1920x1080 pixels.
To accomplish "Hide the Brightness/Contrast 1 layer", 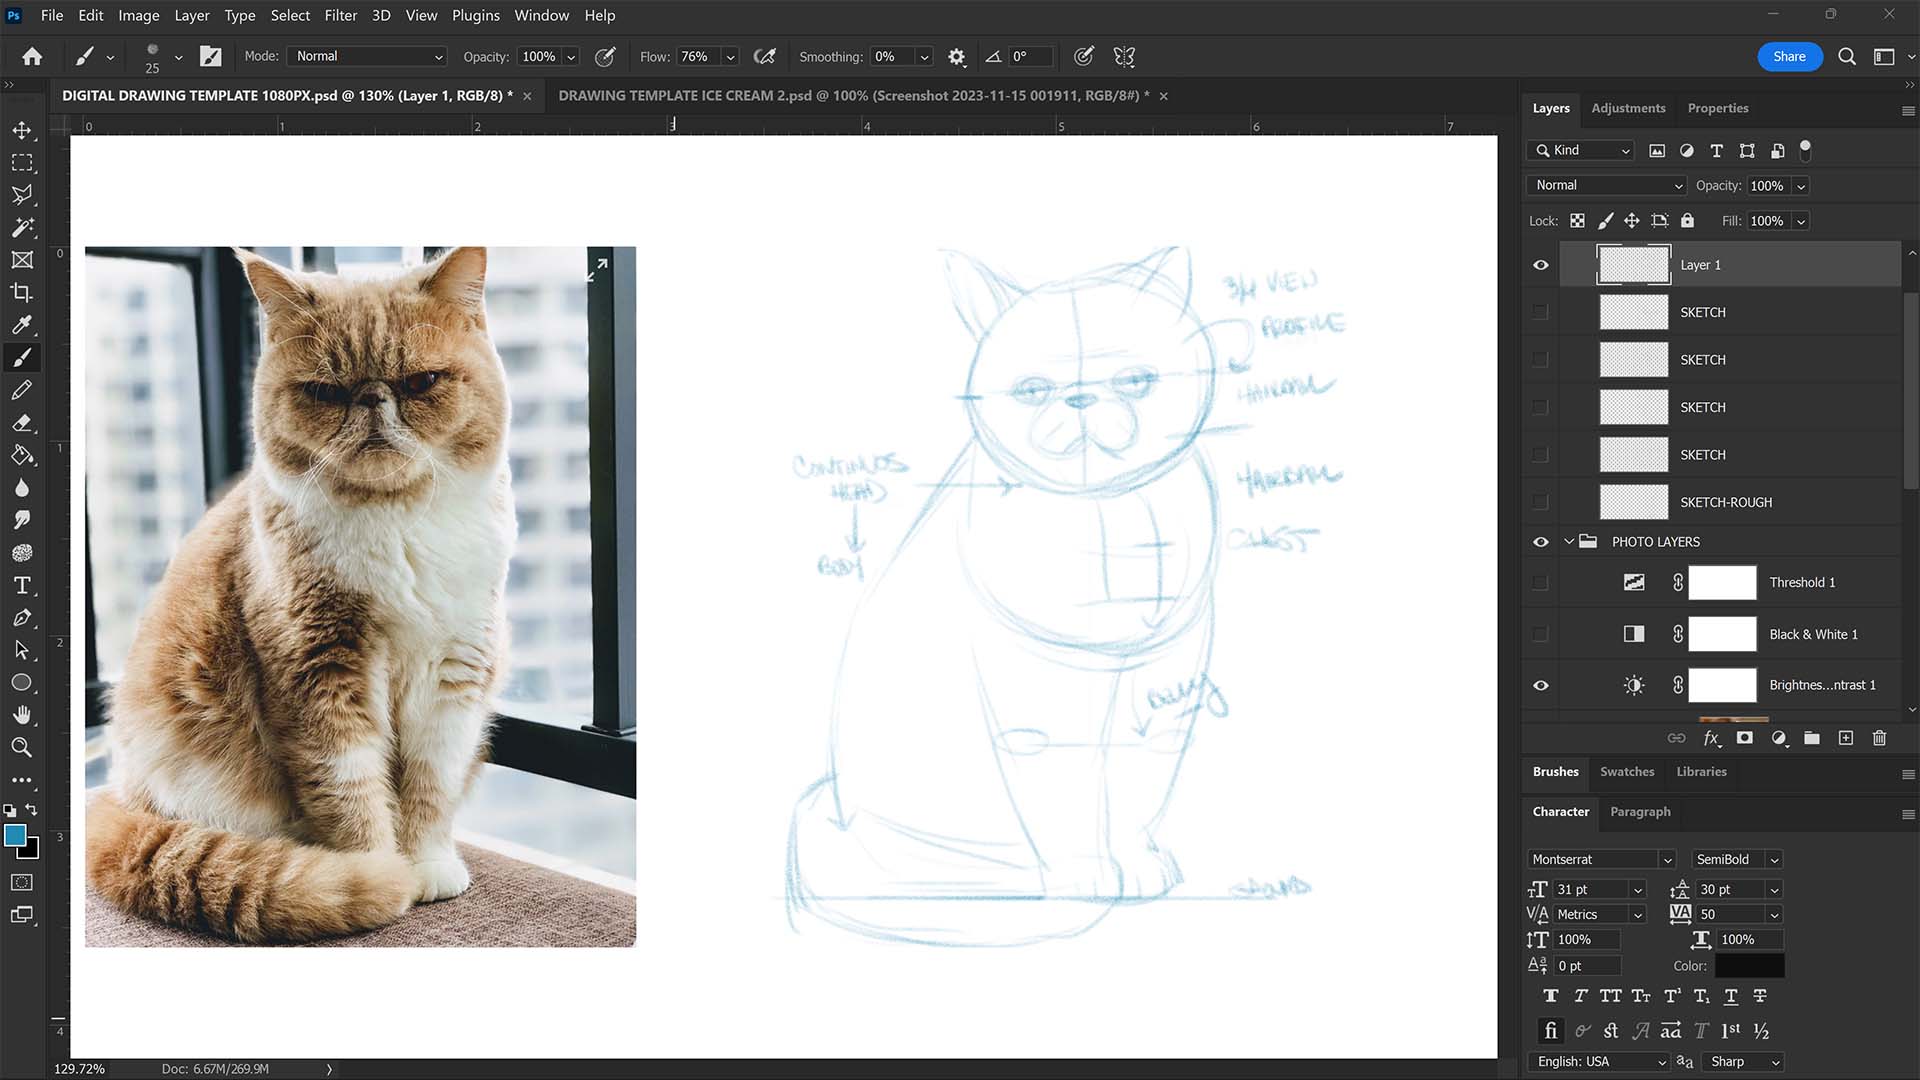I will (x=1541, y=685).
